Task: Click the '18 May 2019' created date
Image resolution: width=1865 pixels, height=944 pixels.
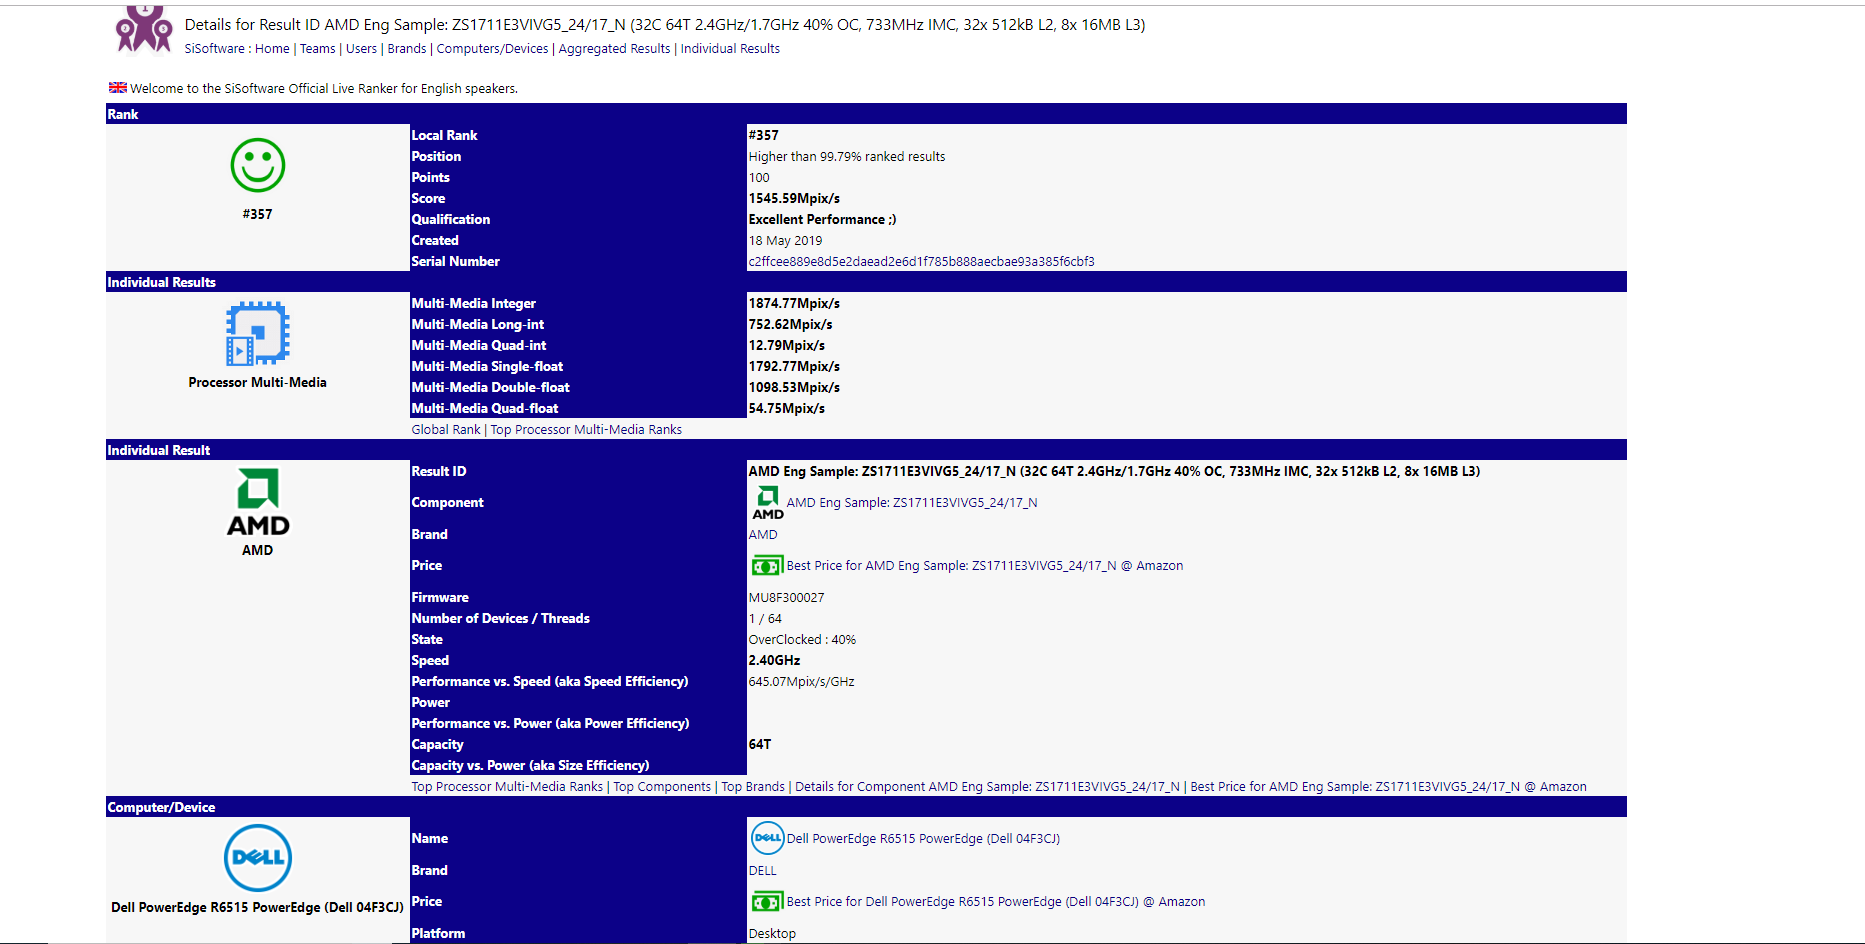Action: [x=786, y=241]
